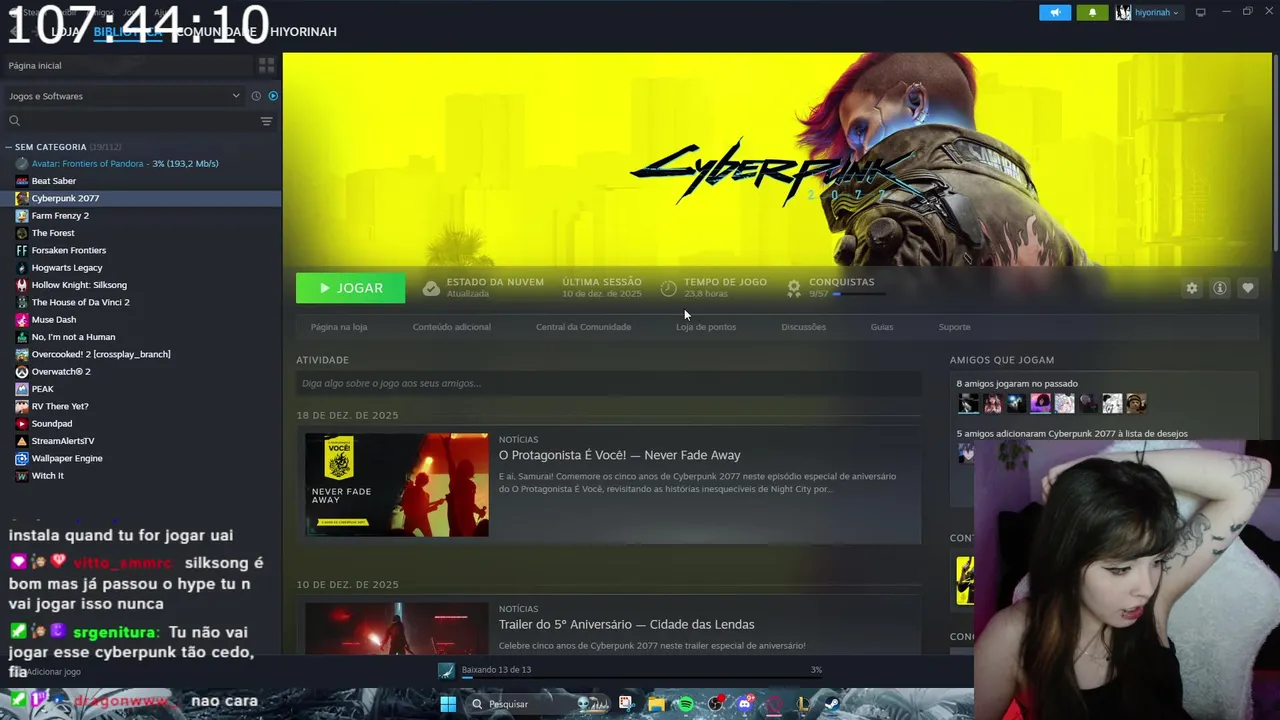
Task: Sort library by recent activity clock icon
Action: (256, 96)
